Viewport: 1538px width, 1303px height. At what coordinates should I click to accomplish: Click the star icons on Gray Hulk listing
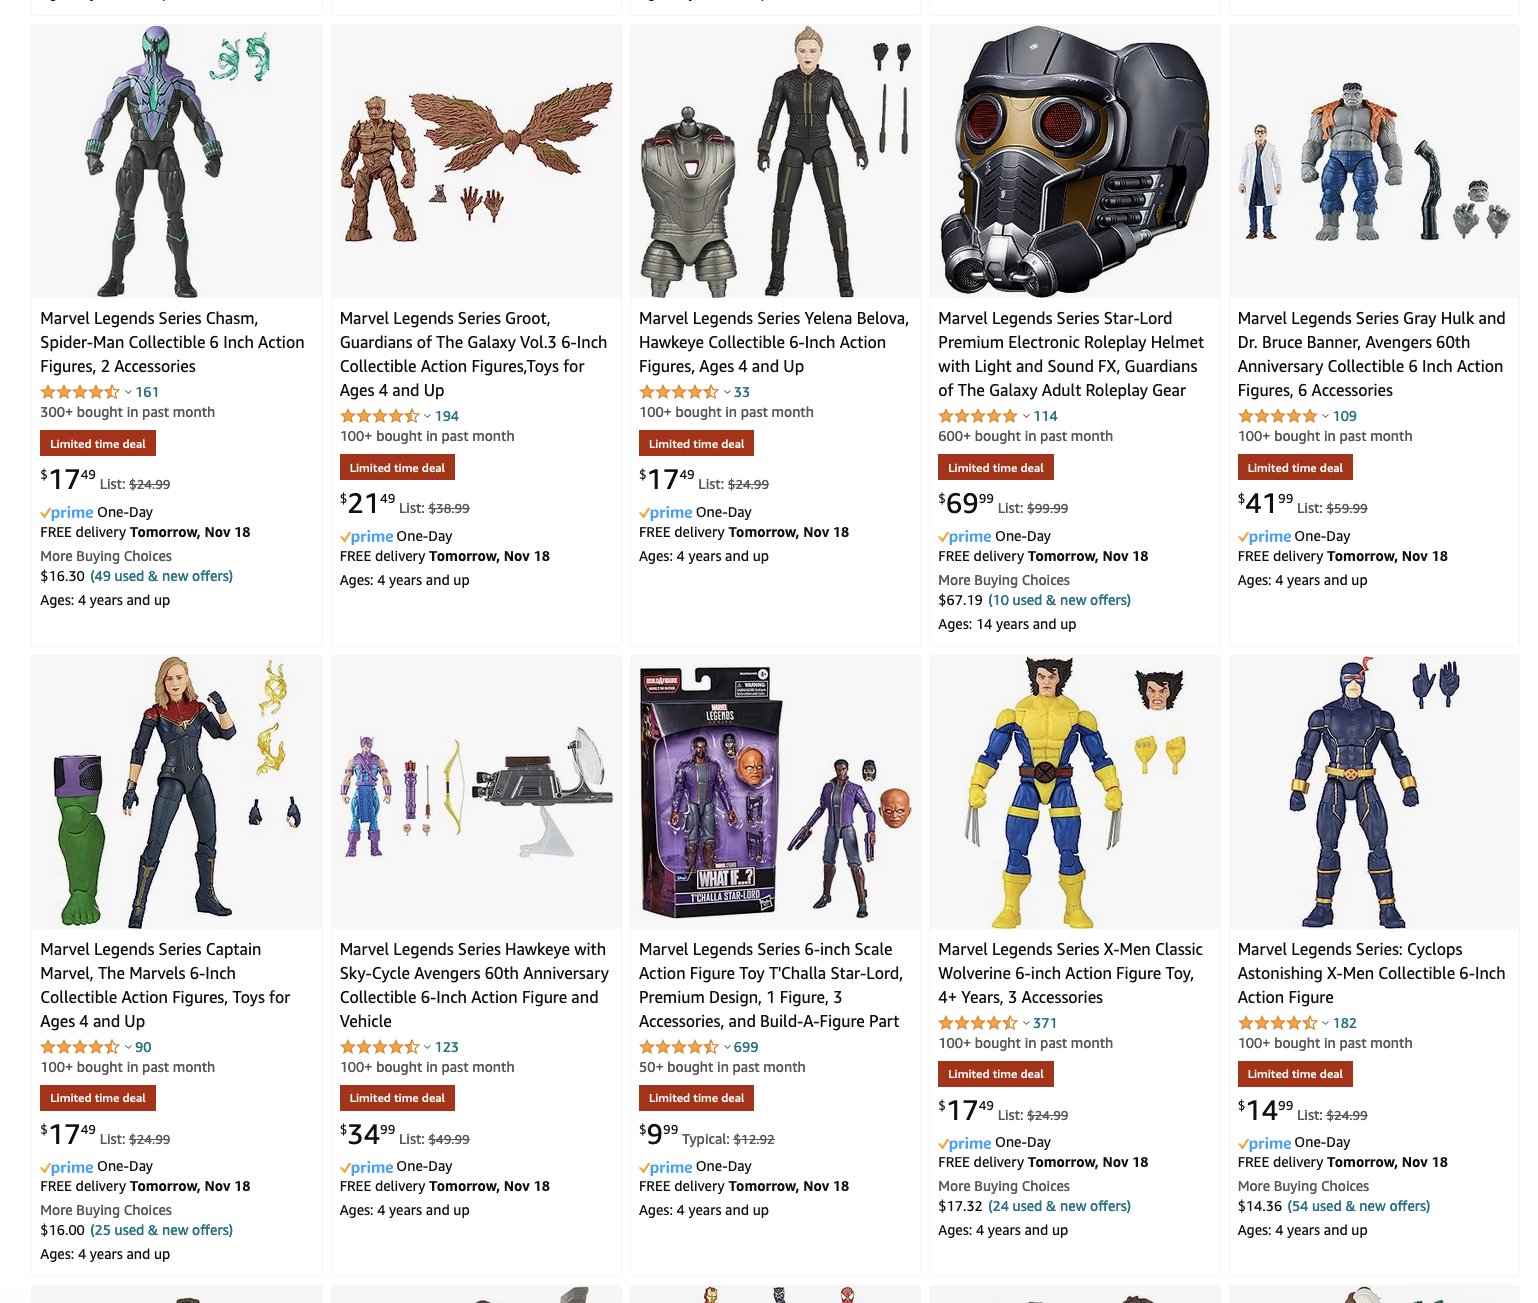tap(1277, 416)
